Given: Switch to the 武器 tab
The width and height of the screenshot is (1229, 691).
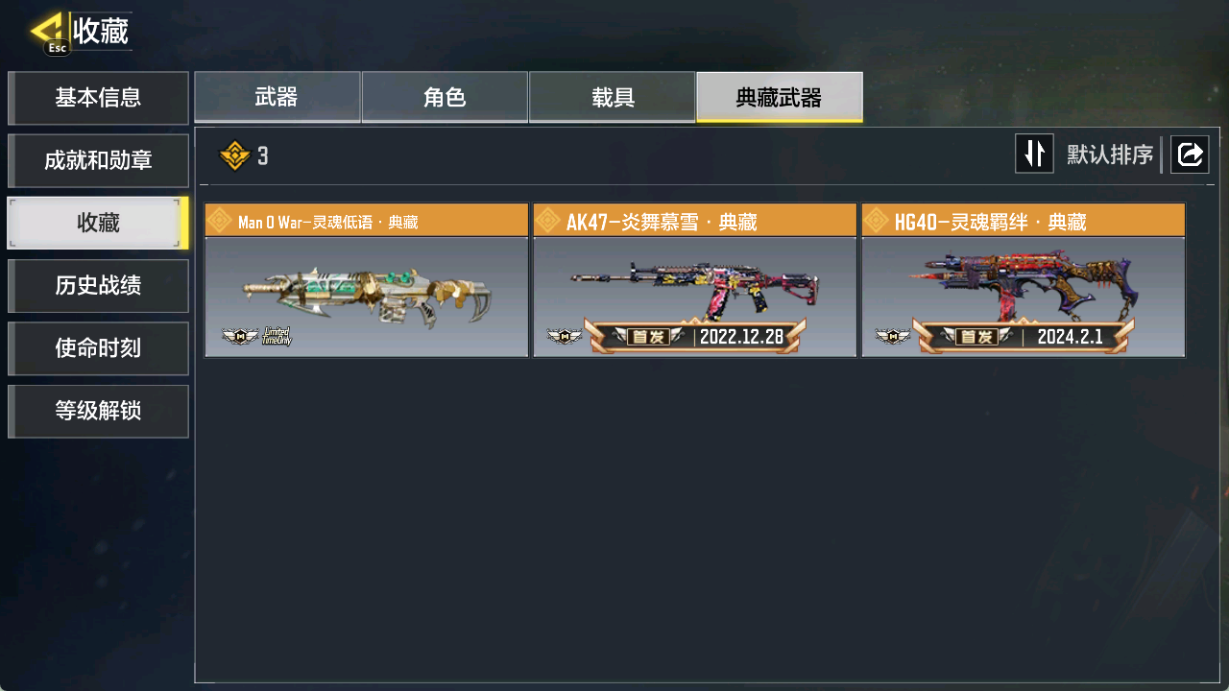Looking at the screenshot, I should [277, 97].
